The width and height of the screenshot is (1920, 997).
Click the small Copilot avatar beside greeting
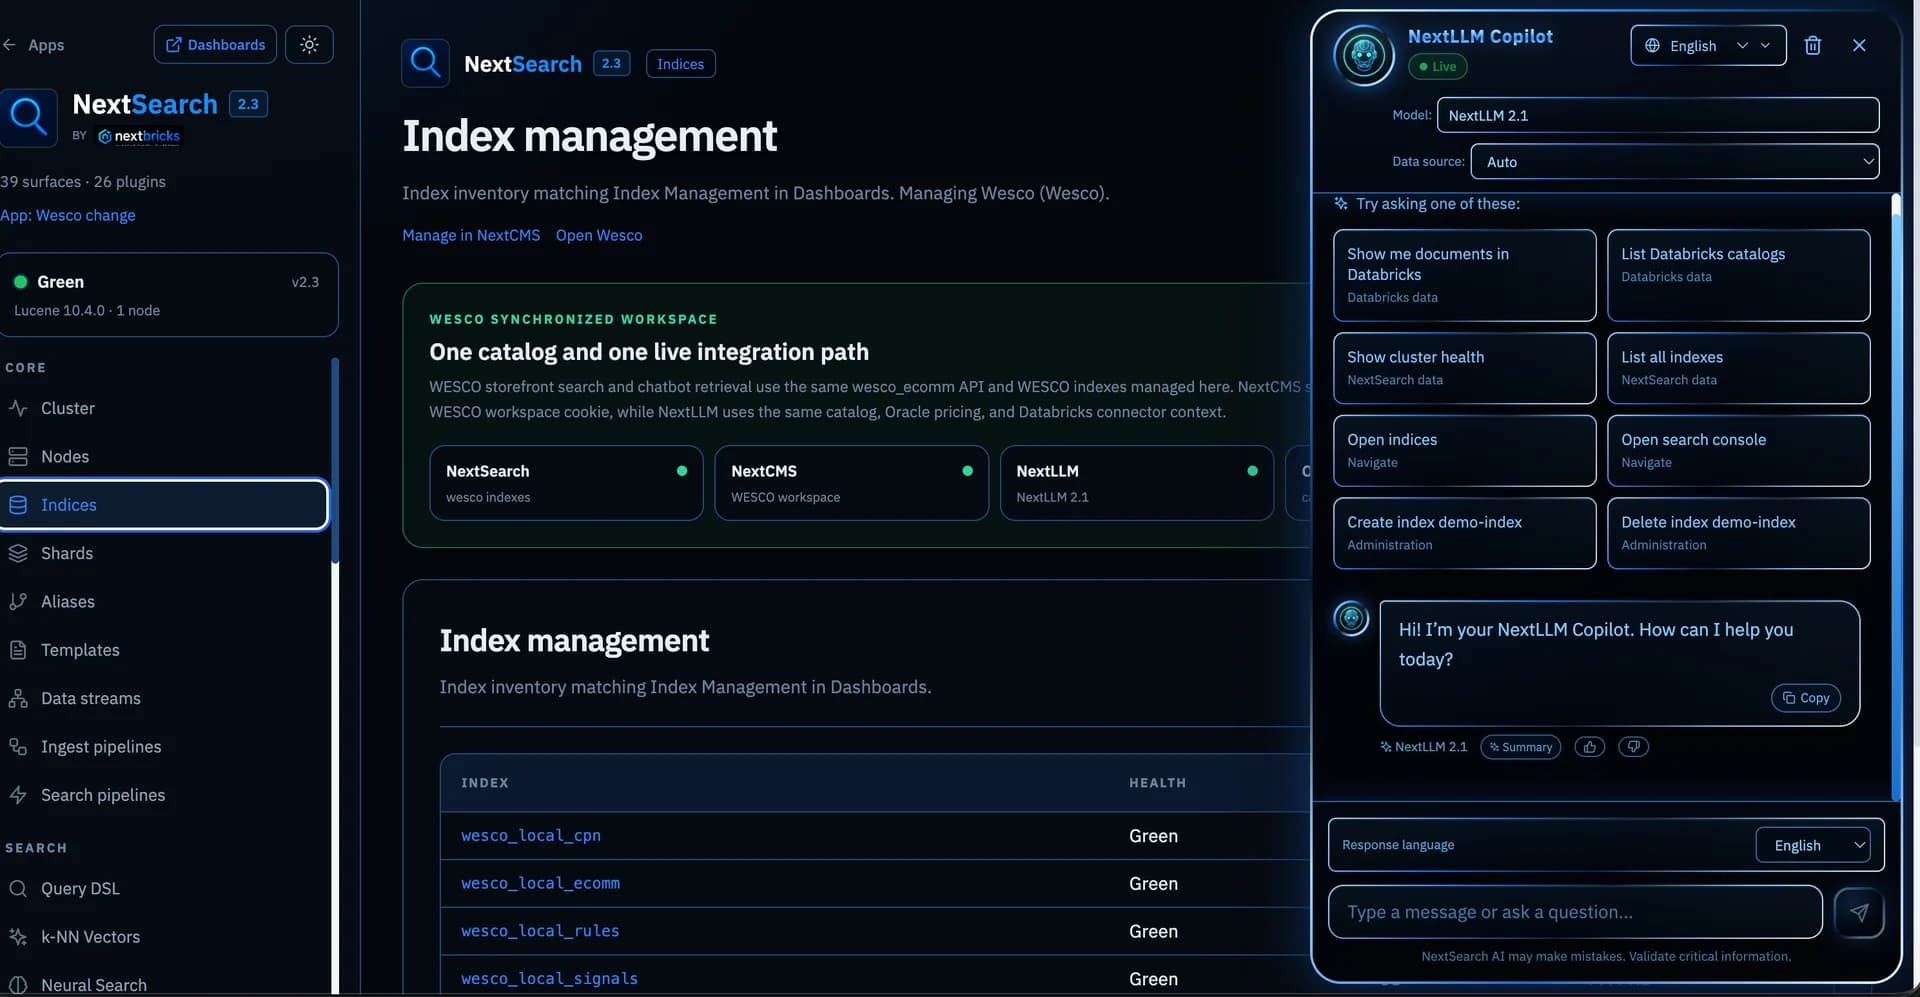[1351, 618]
